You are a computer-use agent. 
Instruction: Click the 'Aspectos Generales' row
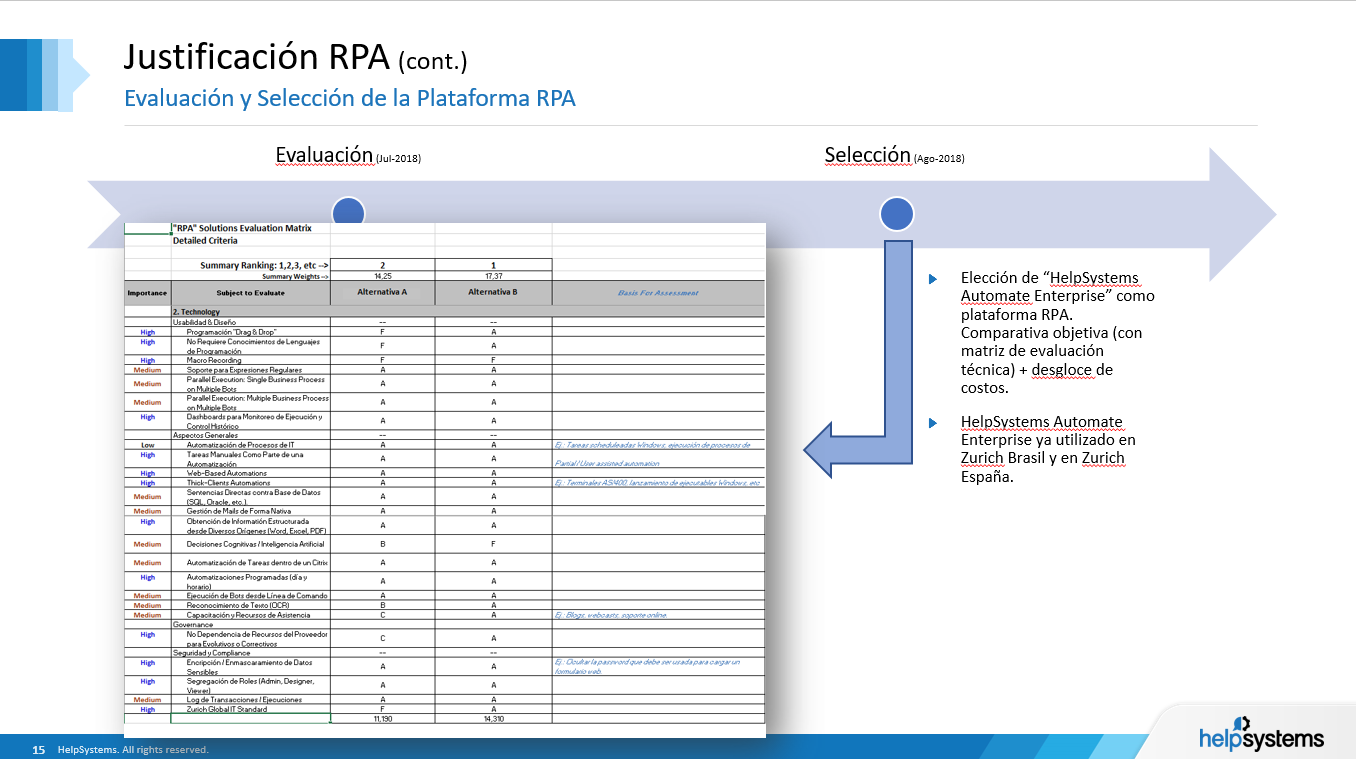(x=444, y=436)
